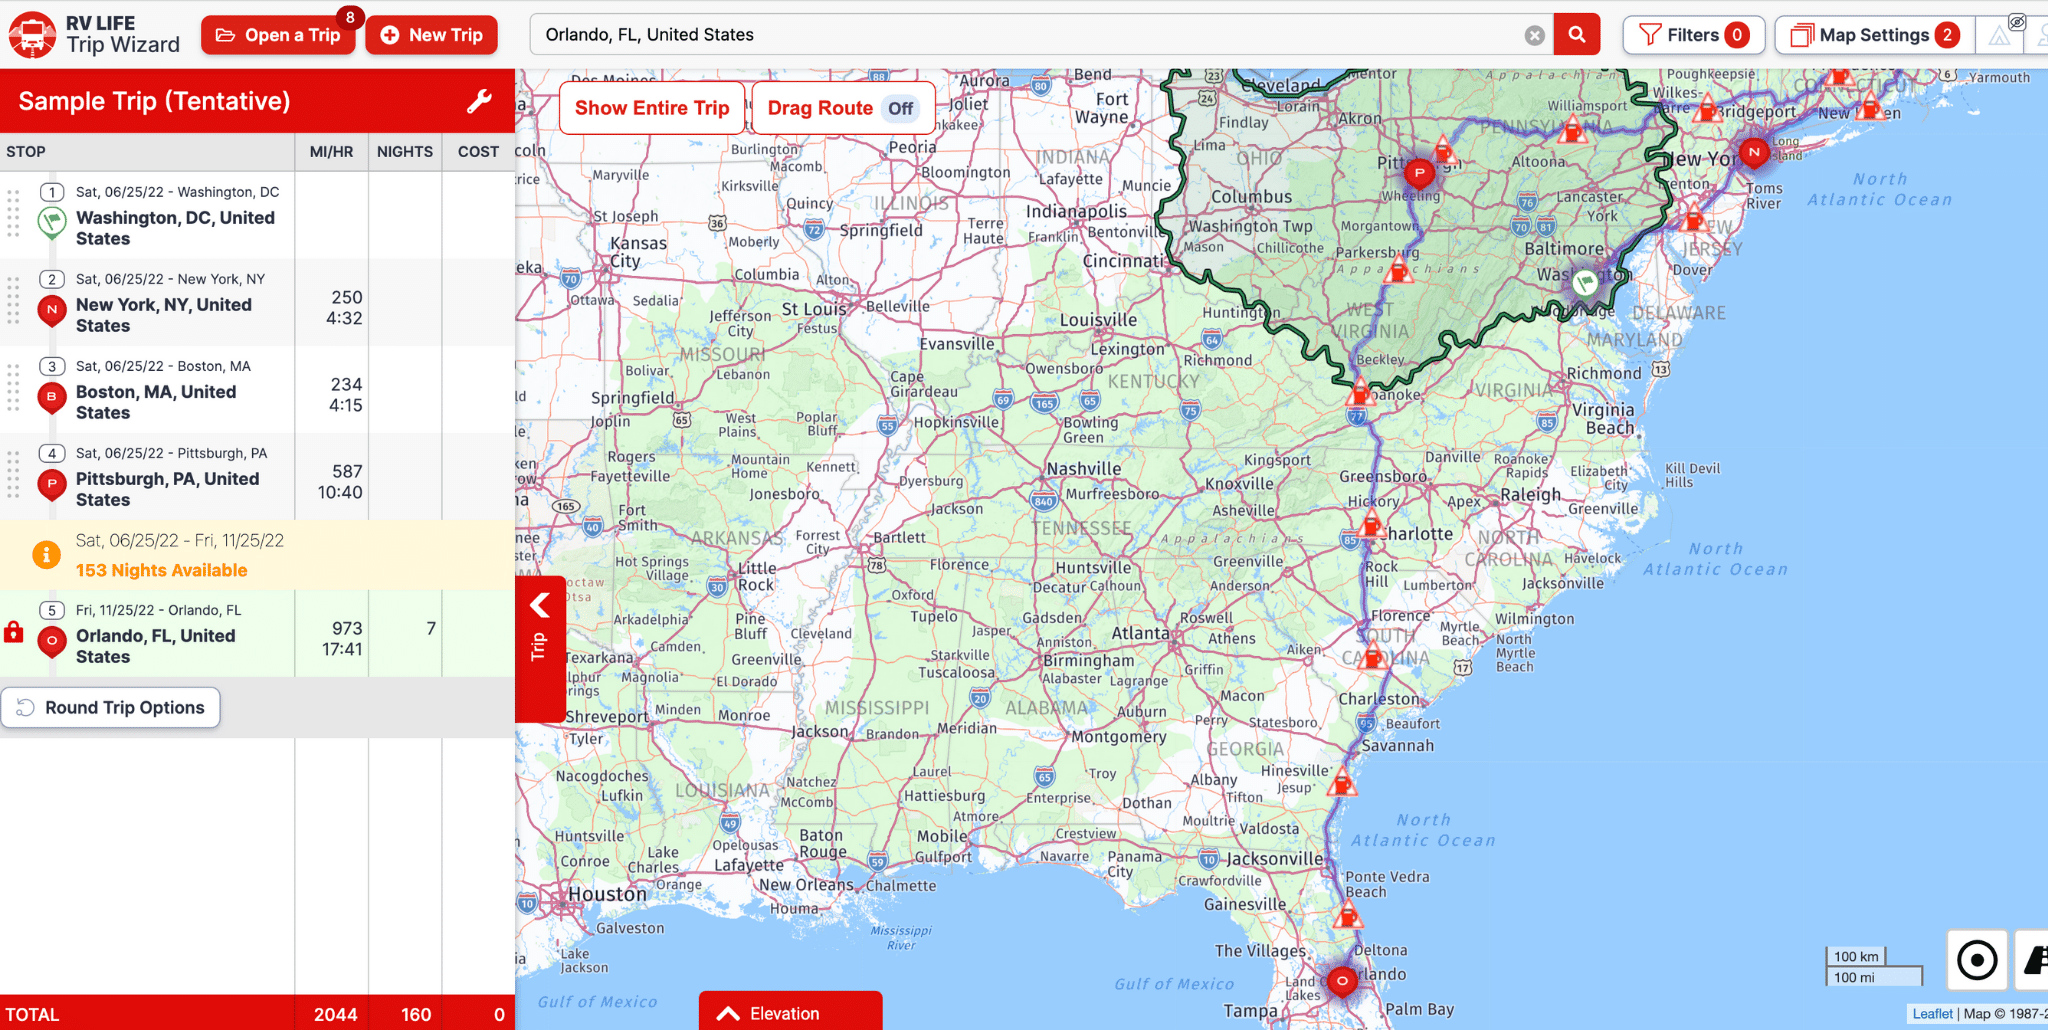This screenshot has height=1030, width=2048.
Task: Click the orange info icon for available nights
Action: (x=46, y=555)
